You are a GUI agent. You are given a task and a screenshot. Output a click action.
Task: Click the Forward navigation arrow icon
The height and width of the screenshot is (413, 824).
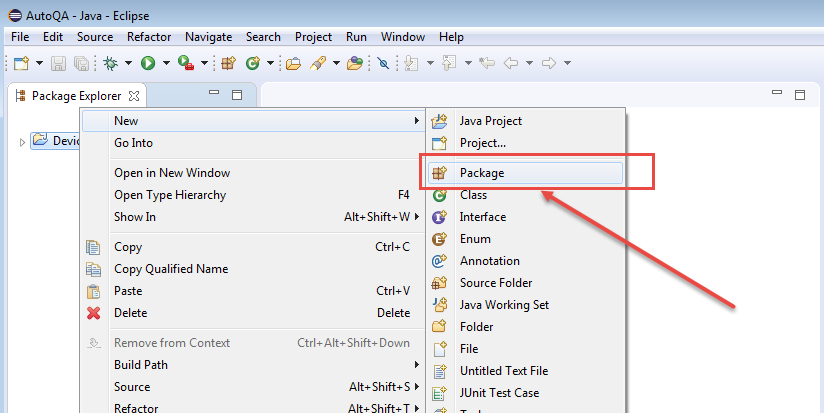pos(549,63)
